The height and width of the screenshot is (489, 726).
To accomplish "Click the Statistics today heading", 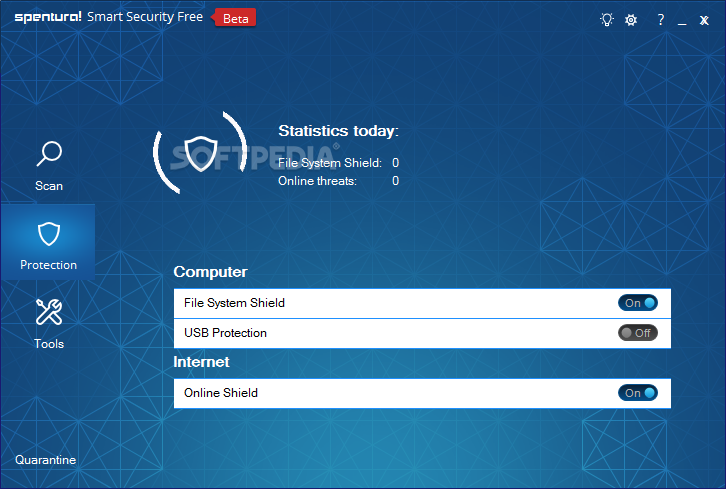I will pyautogui.click(x=338, y=131).
